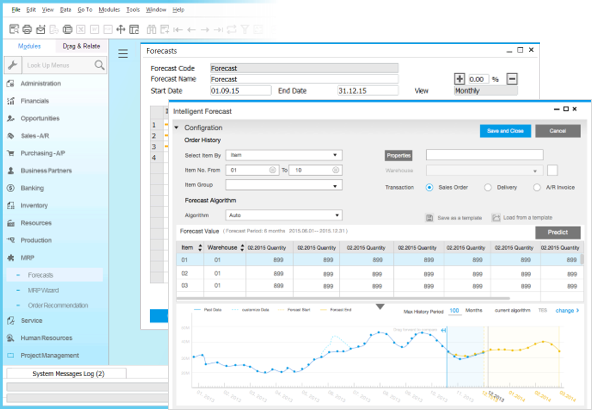Image resolution: width=592 pixels, height=410 pixels.
Task: Click the Save as a template icon
Action: [429, 218]
